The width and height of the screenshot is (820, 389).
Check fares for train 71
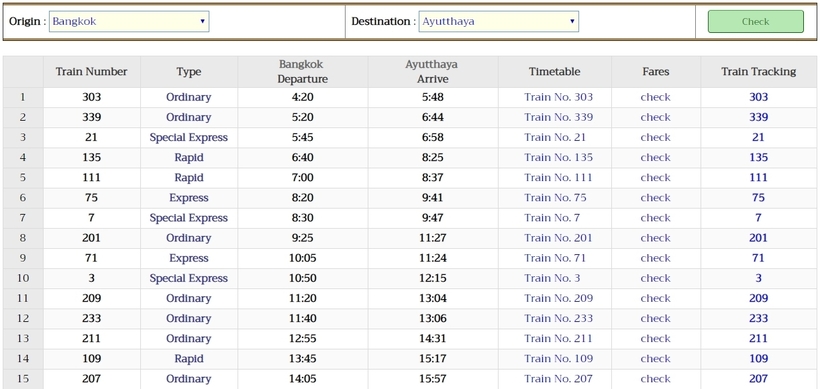click(x=655, y=258)
